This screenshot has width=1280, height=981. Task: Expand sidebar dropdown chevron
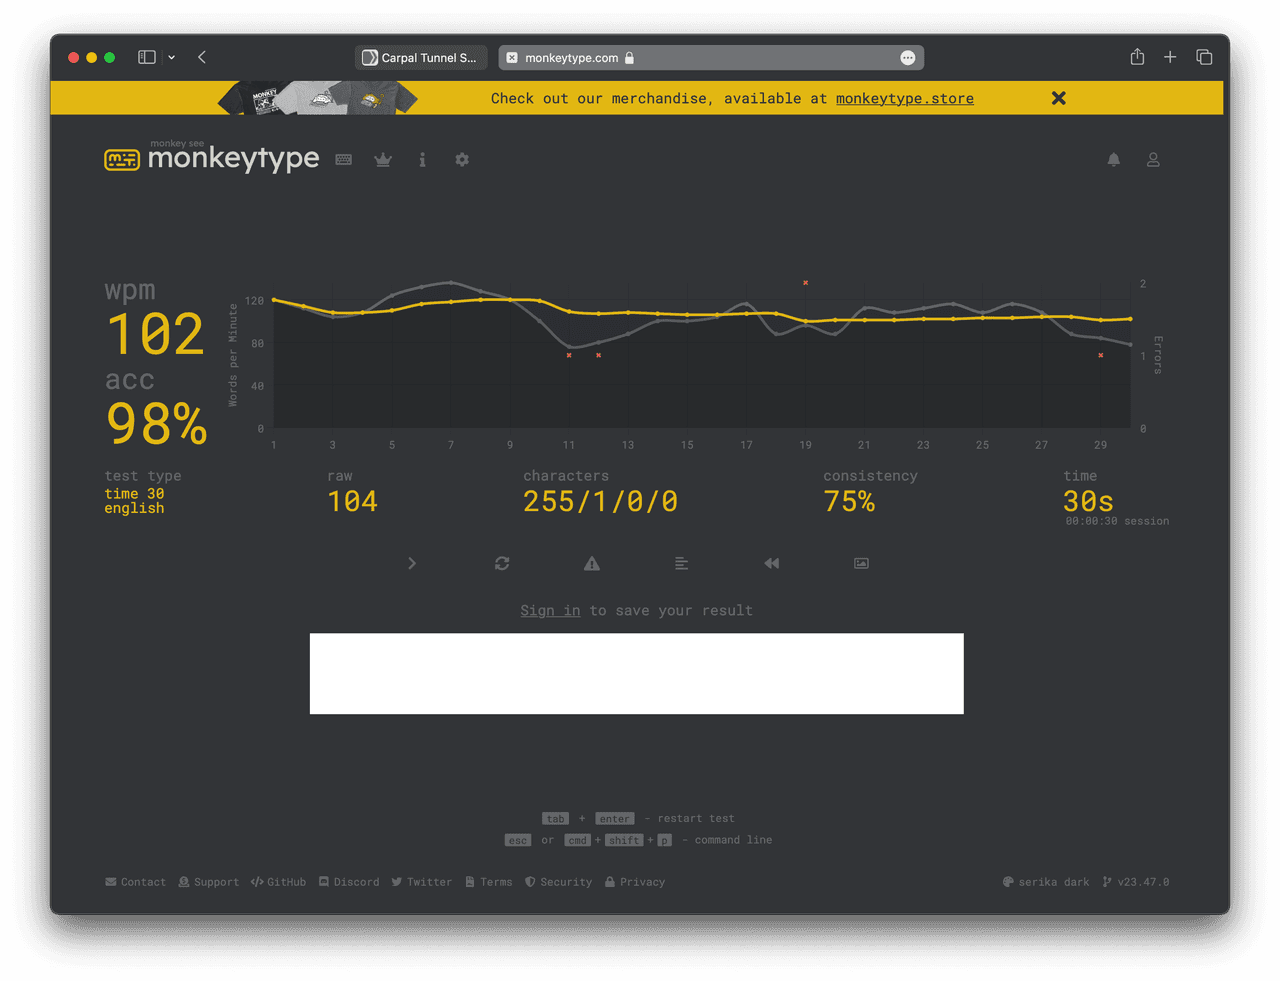[172, 58]
